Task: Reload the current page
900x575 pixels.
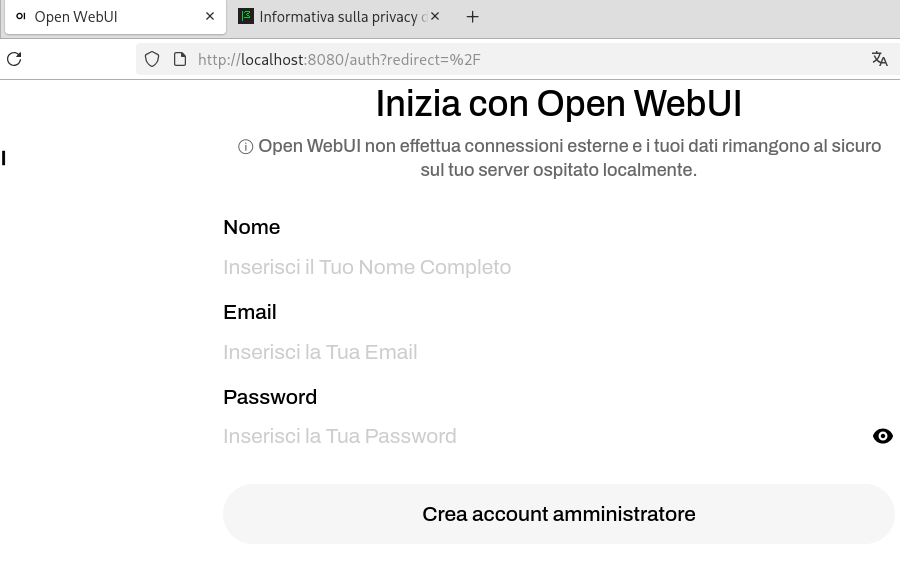Action: point(14,59)
